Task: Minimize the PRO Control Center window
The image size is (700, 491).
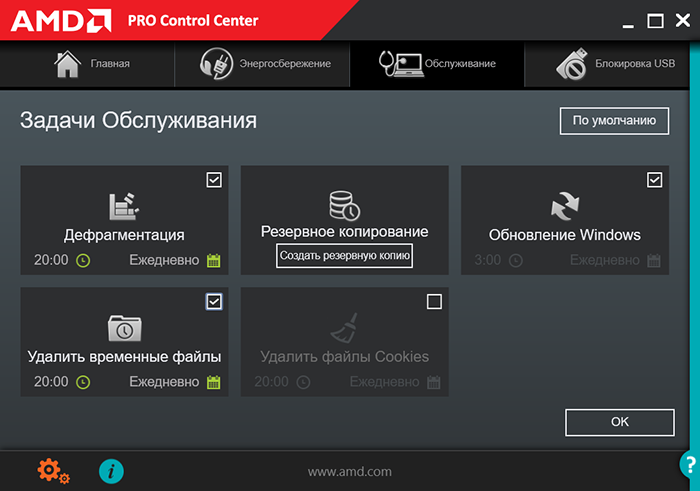Action: (628, 26)
